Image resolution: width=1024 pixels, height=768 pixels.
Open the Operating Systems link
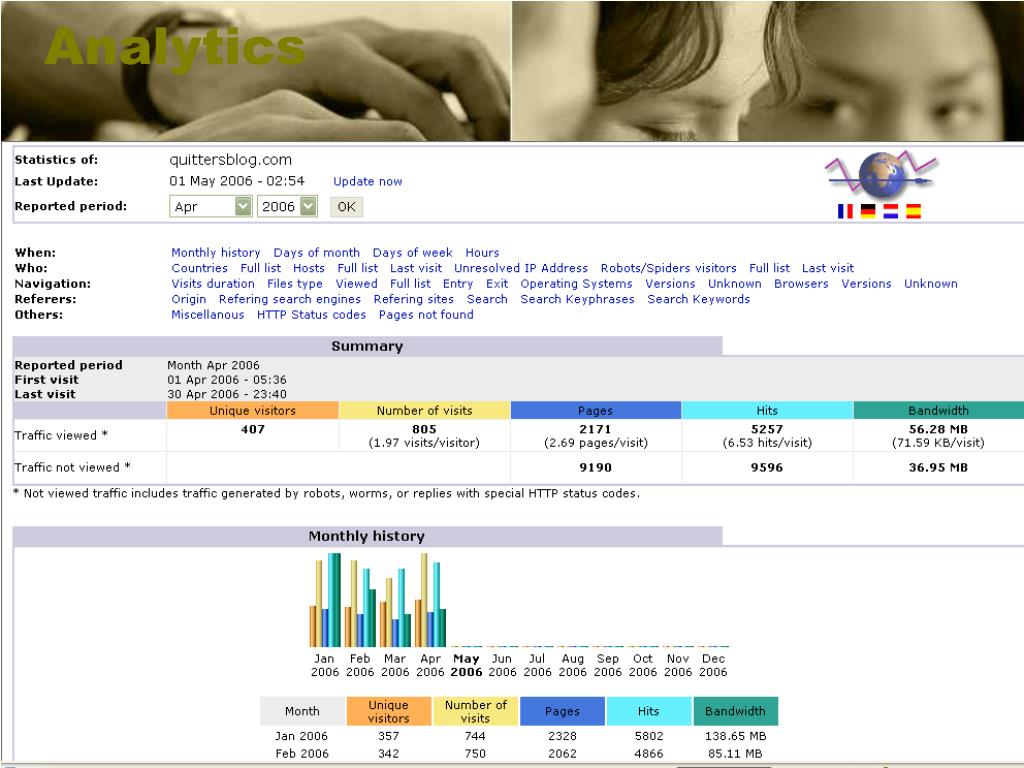(577, 284)
